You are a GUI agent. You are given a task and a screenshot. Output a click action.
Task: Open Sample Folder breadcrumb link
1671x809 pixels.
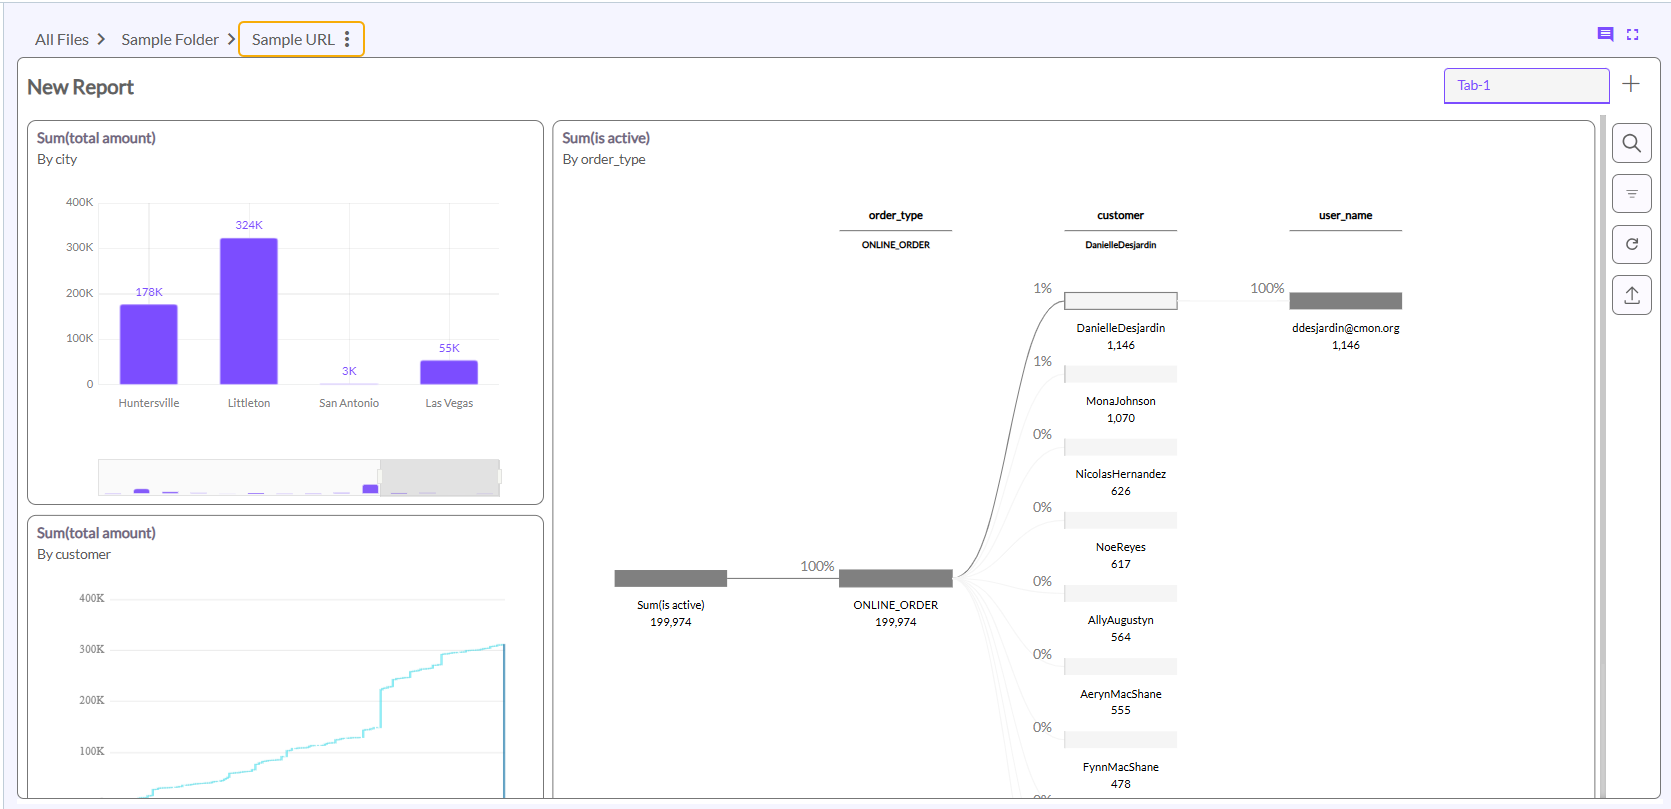[x=169, y=39]
